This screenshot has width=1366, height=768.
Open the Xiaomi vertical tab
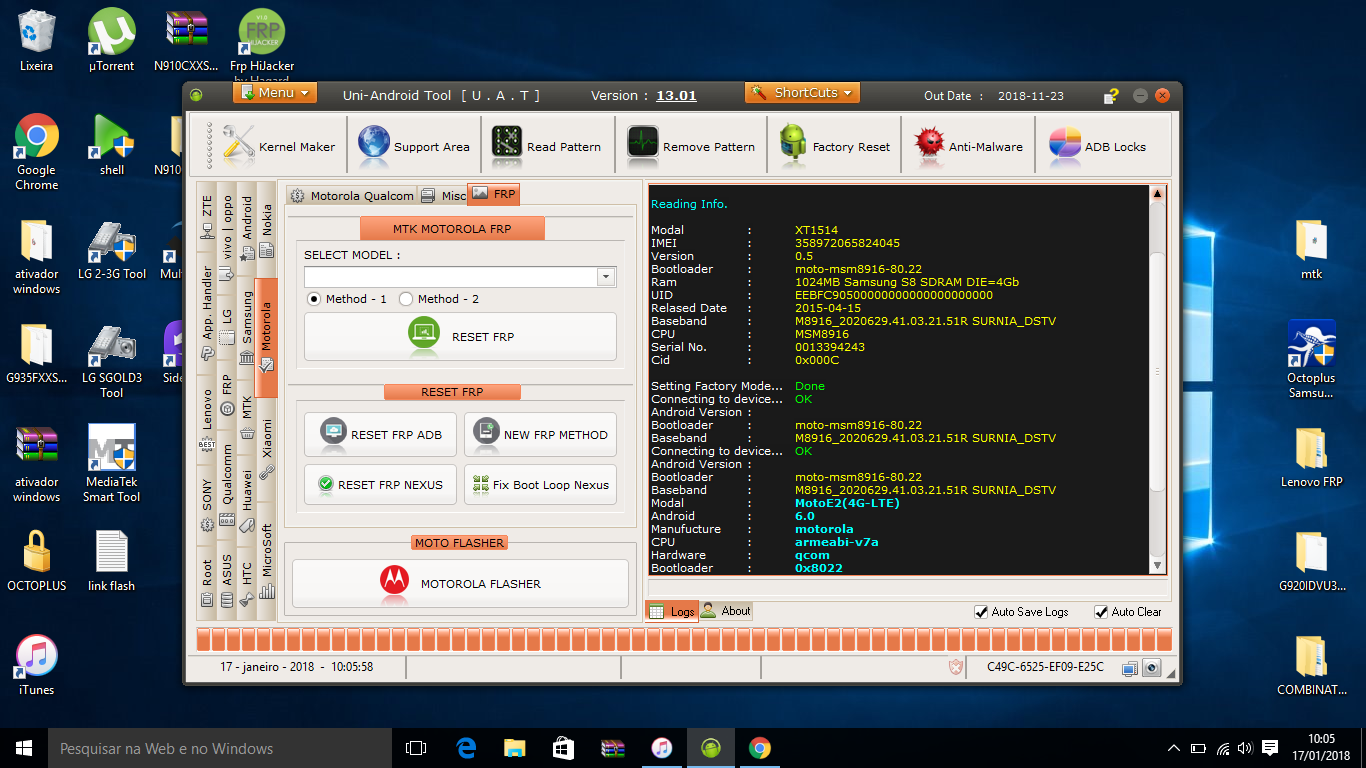pos(266,450)
